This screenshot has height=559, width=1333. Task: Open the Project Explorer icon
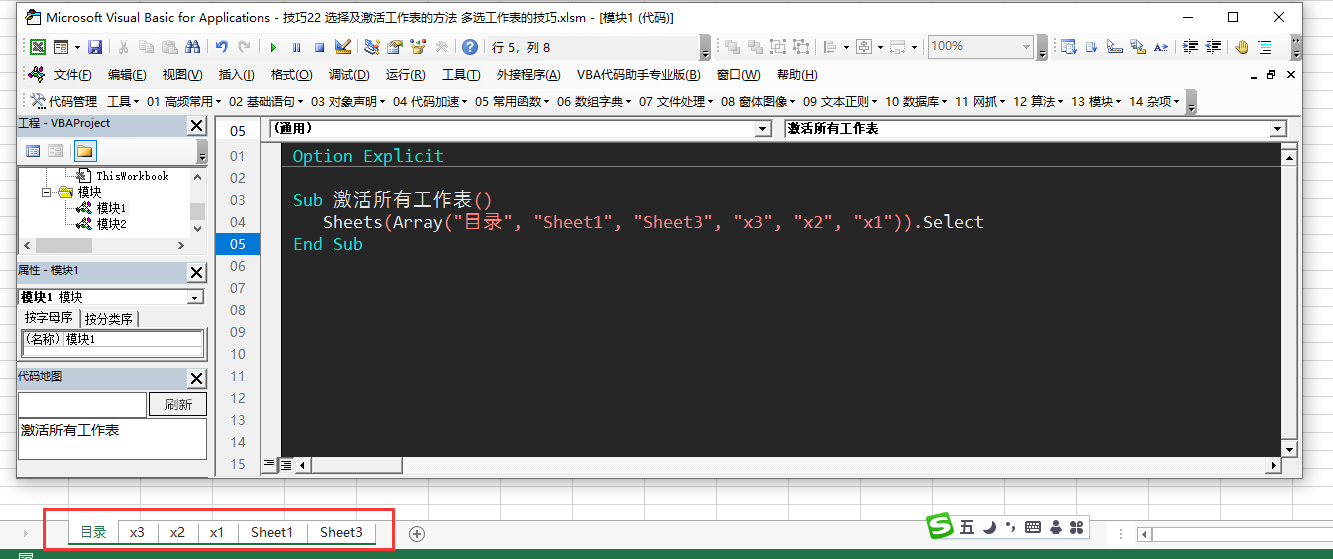(x=372, y=47)
